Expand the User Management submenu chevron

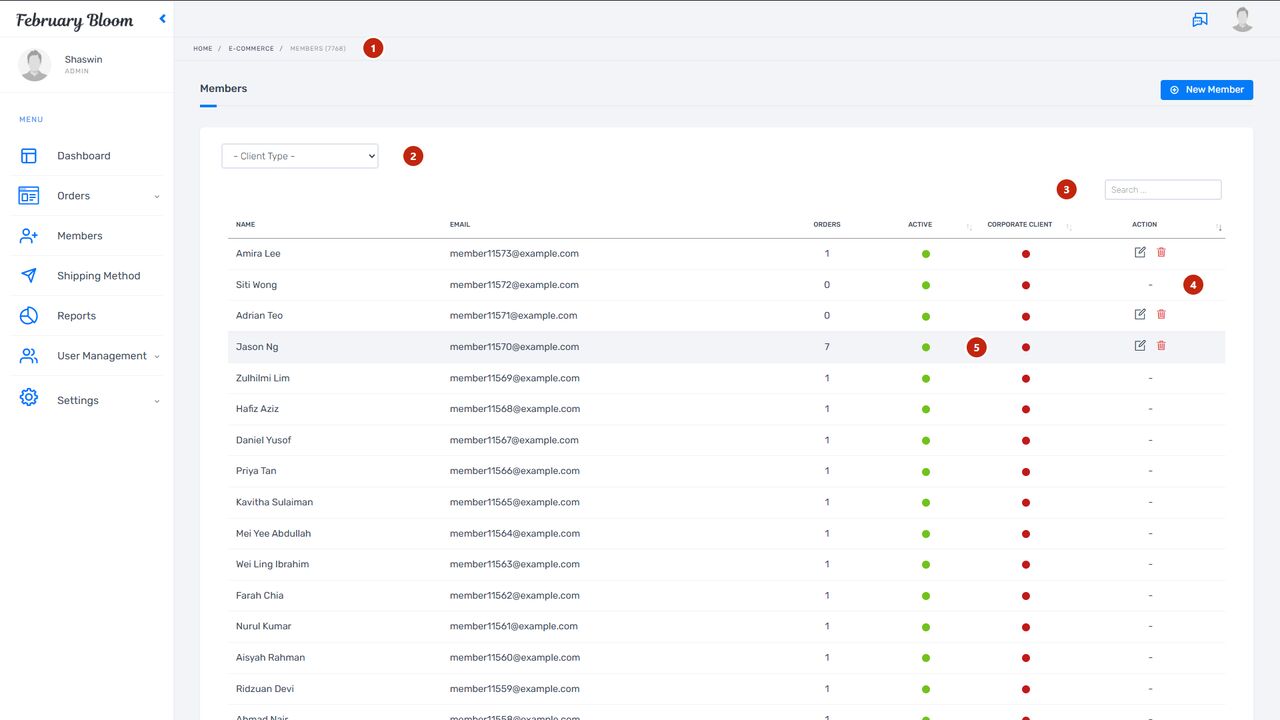pos(157,356)
